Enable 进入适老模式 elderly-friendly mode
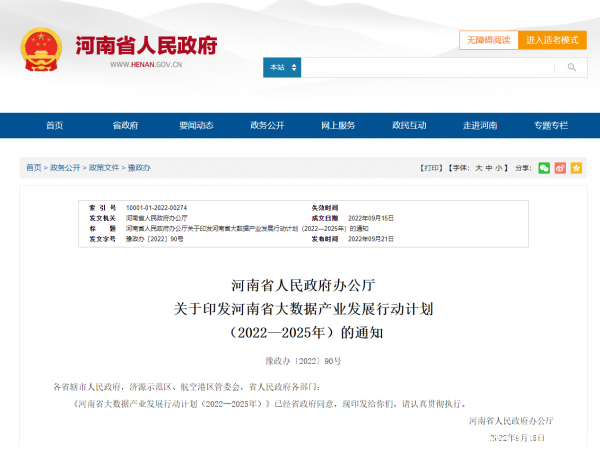Viewport: 600px width, 455px height. 552,40
